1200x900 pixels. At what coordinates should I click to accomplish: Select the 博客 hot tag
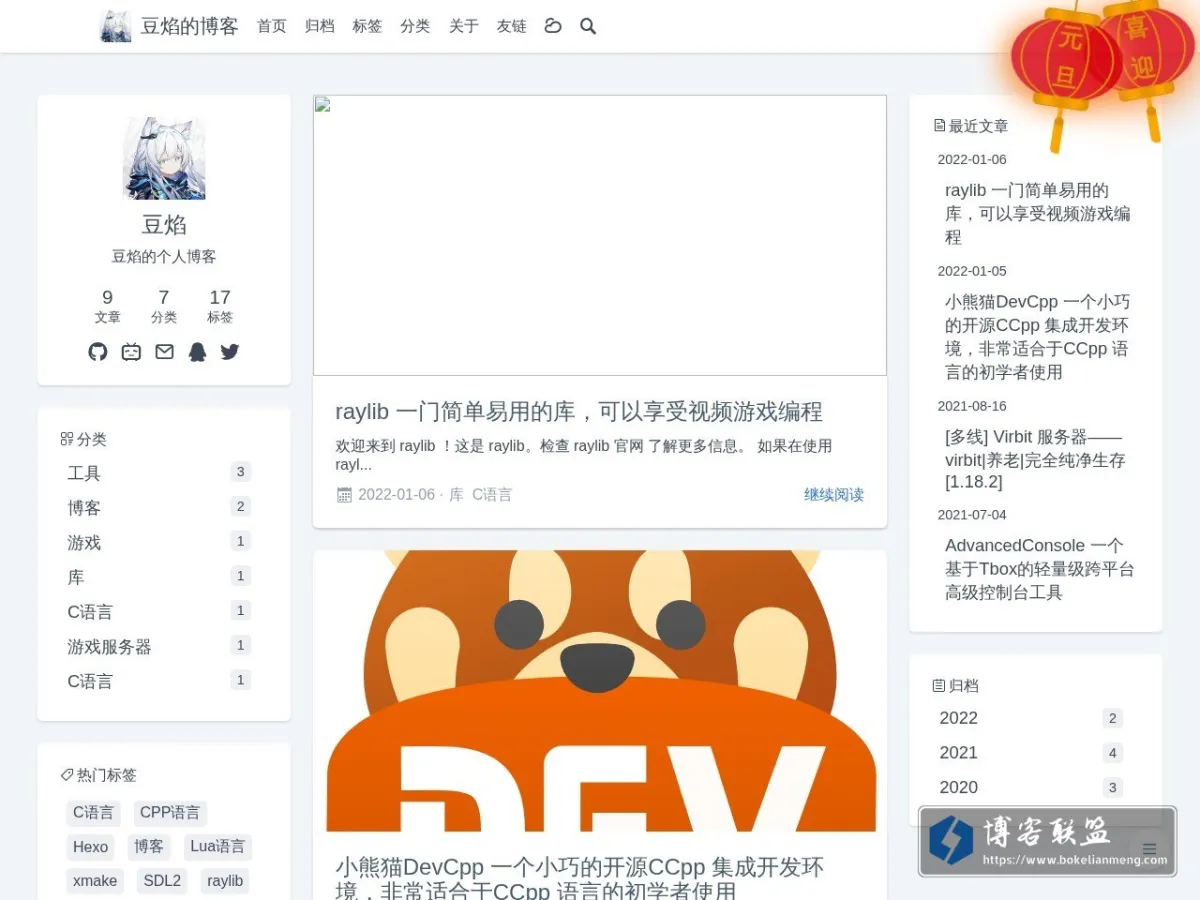(149, 847)
